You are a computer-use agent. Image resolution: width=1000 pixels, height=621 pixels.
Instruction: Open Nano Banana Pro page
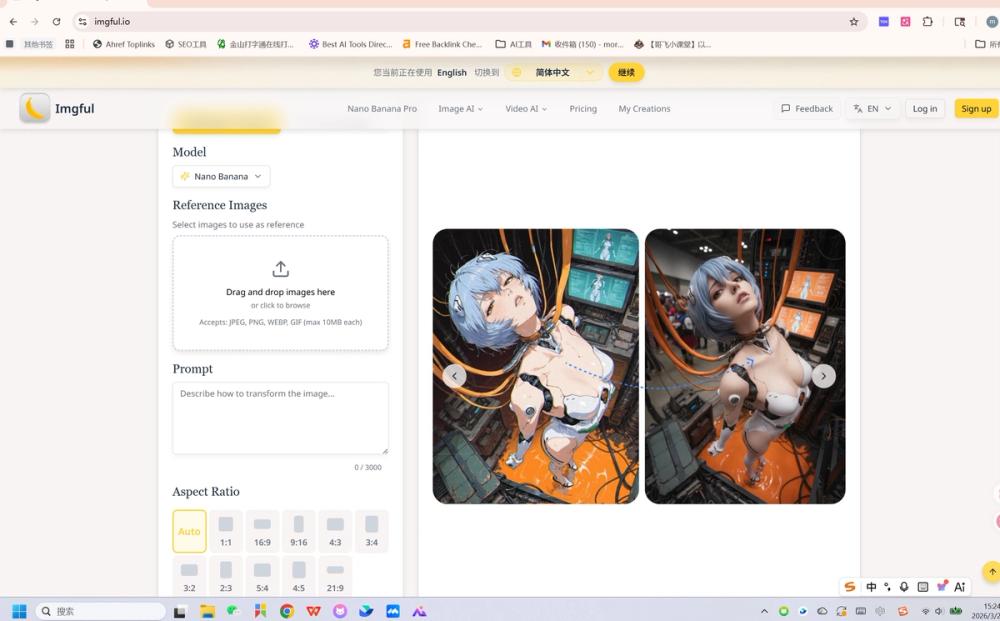click(x=382, y=108)
